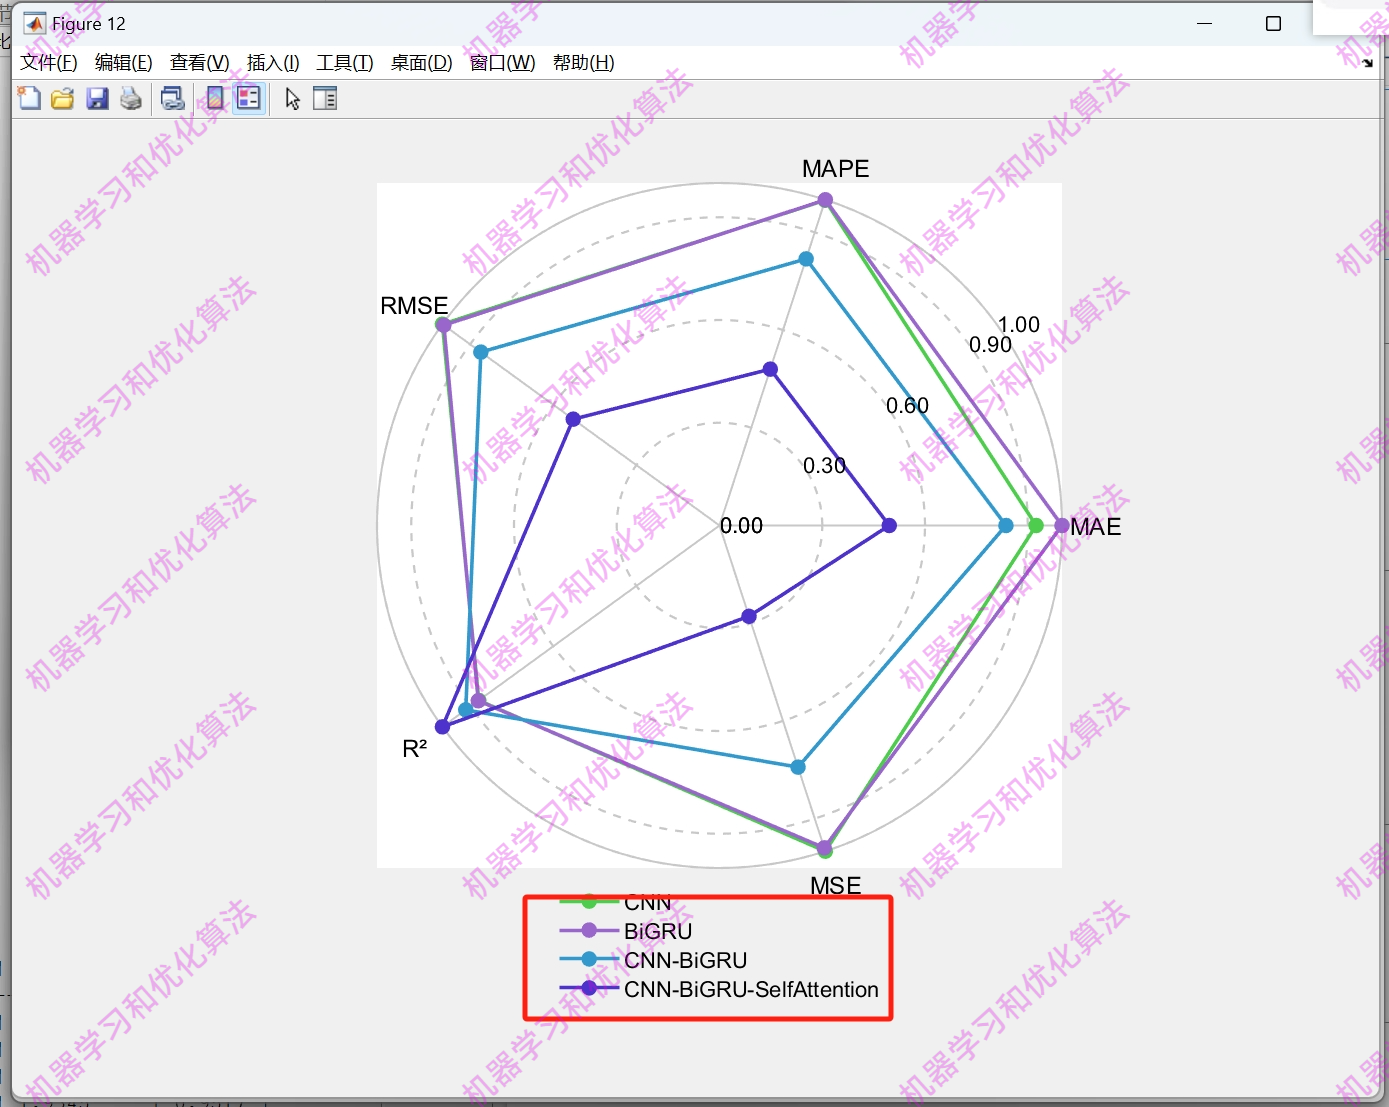Viewport: 1389px width, 1107px height.
Task: Open the Property Inspector panel
Action: tap(325, 97)
